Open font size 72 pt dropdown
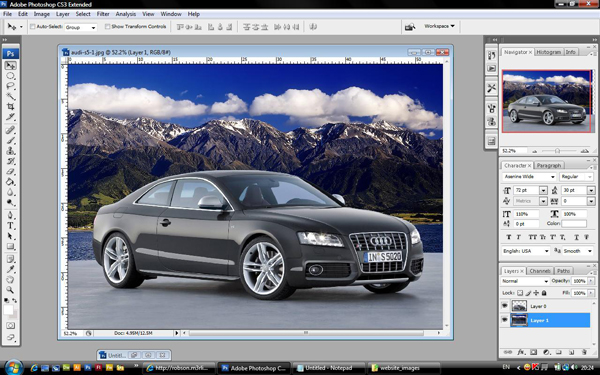This screenshot has width=600, height=375. tap(543, 190)
